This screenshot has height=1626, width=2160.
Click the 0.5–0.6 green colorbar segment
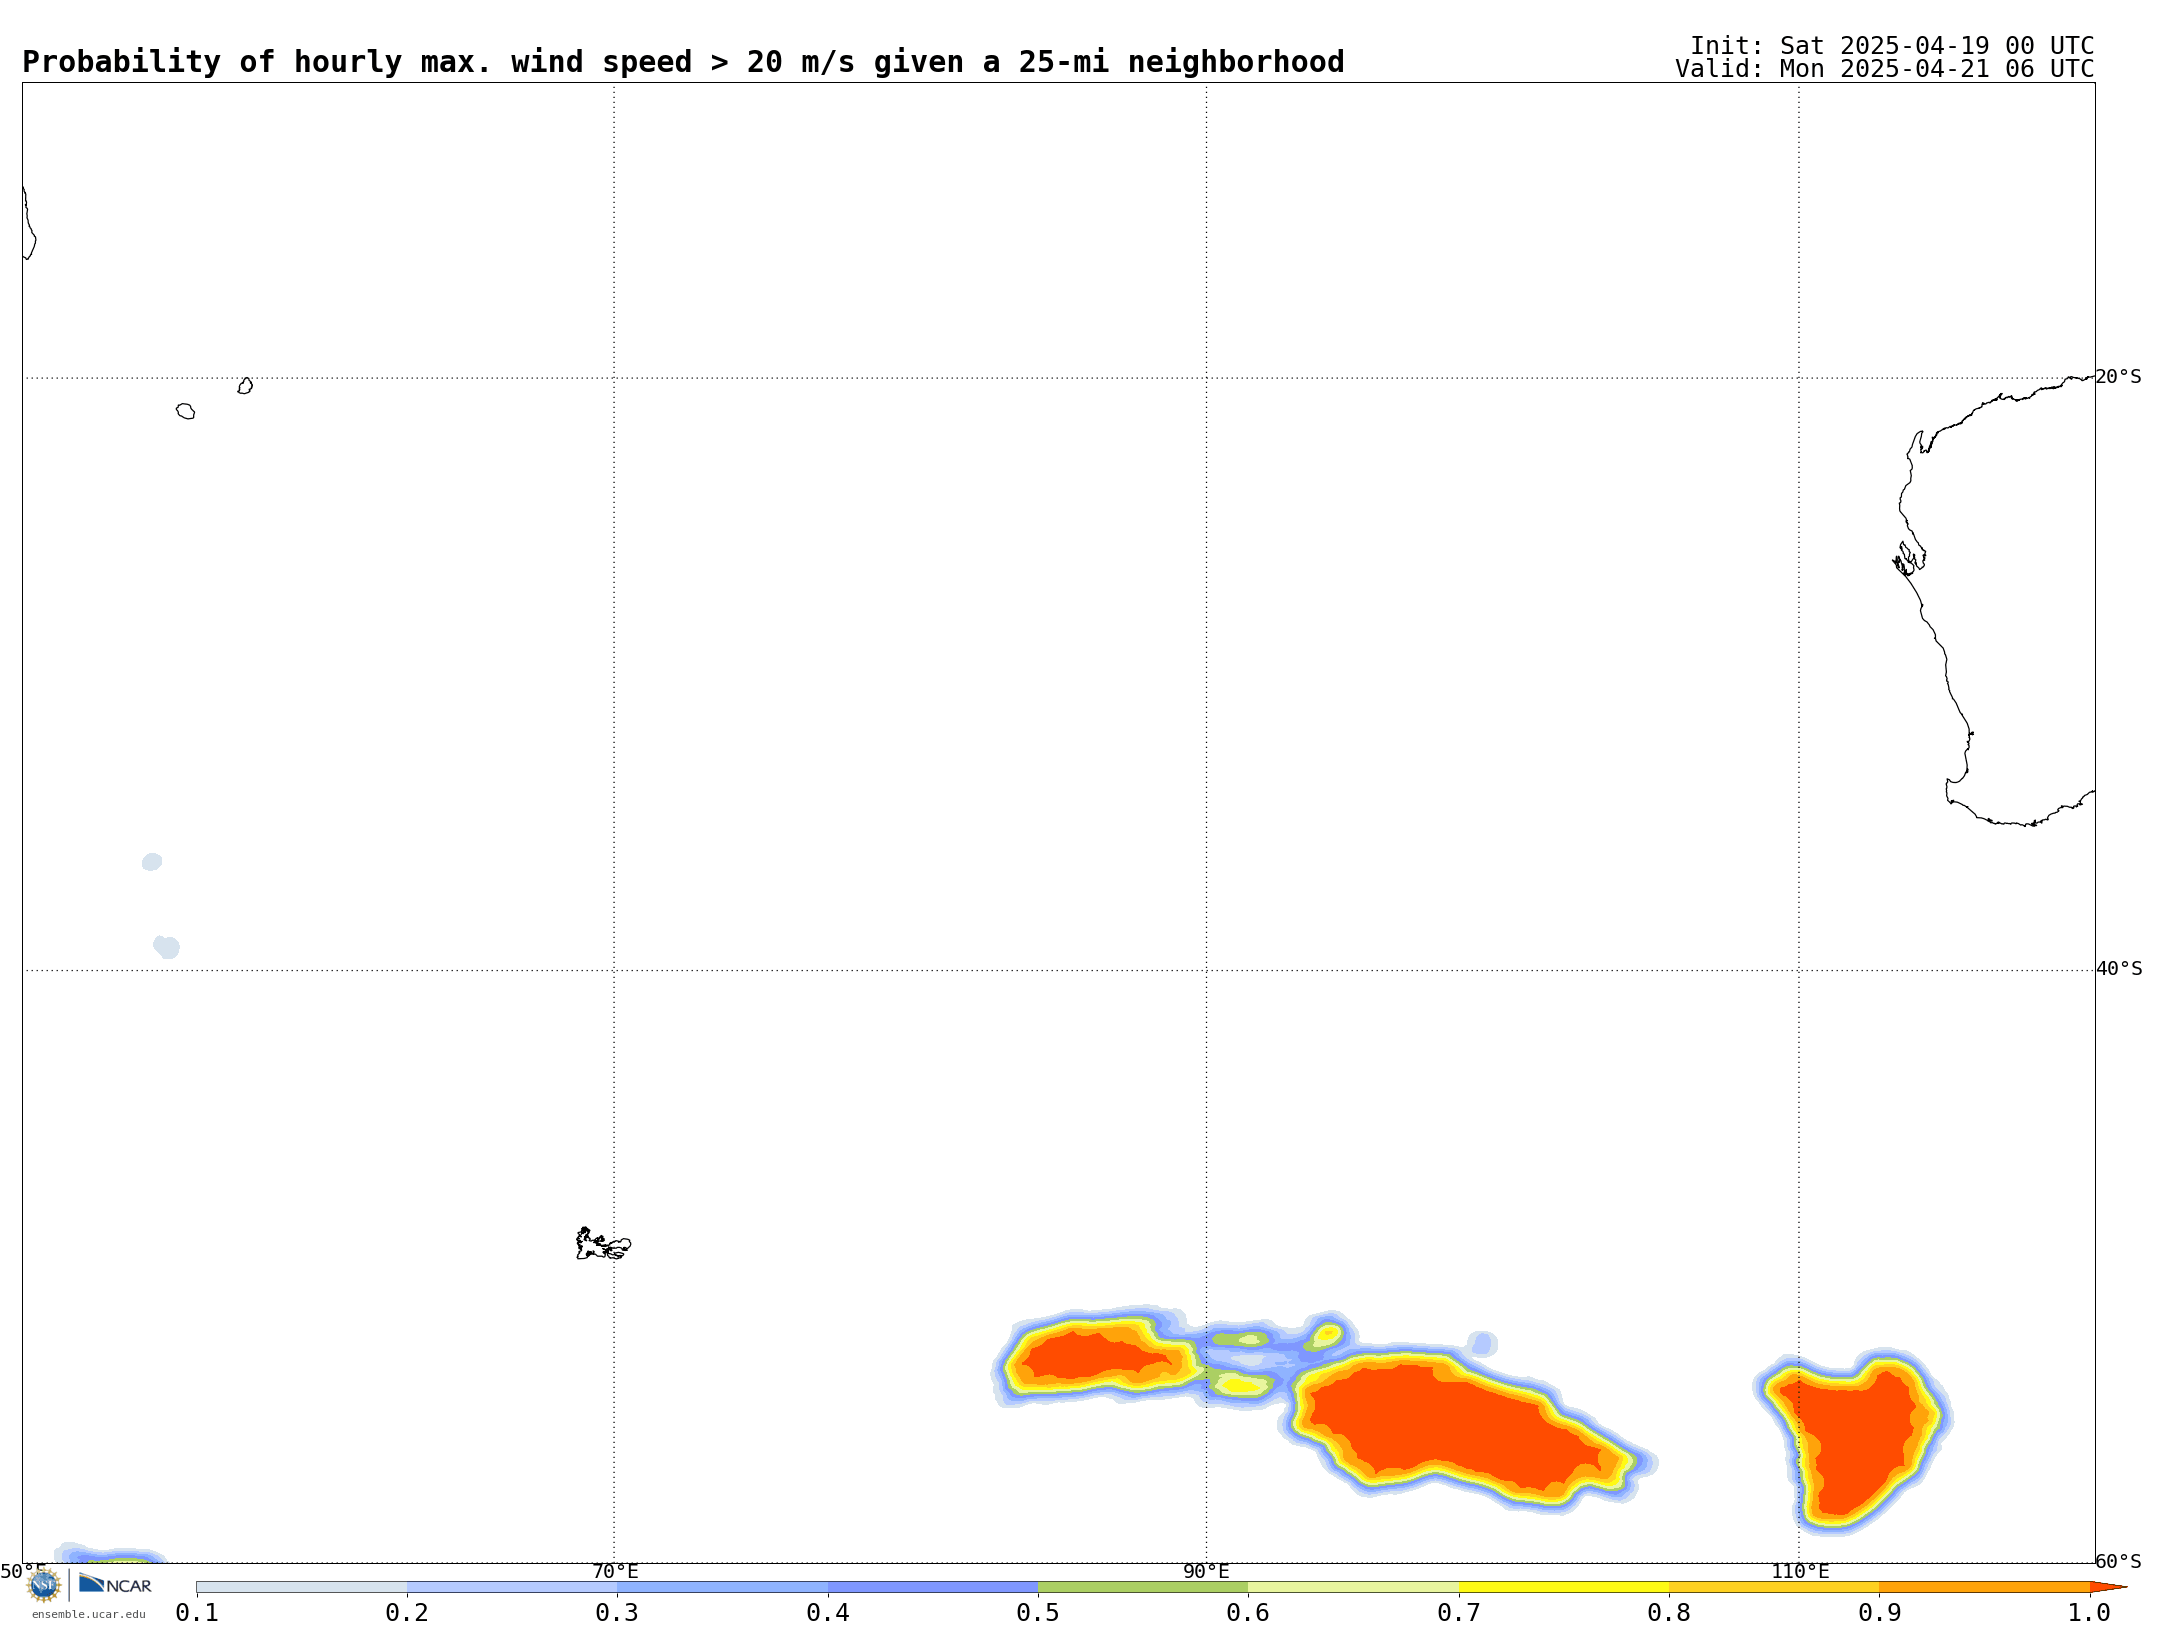1143,1587
